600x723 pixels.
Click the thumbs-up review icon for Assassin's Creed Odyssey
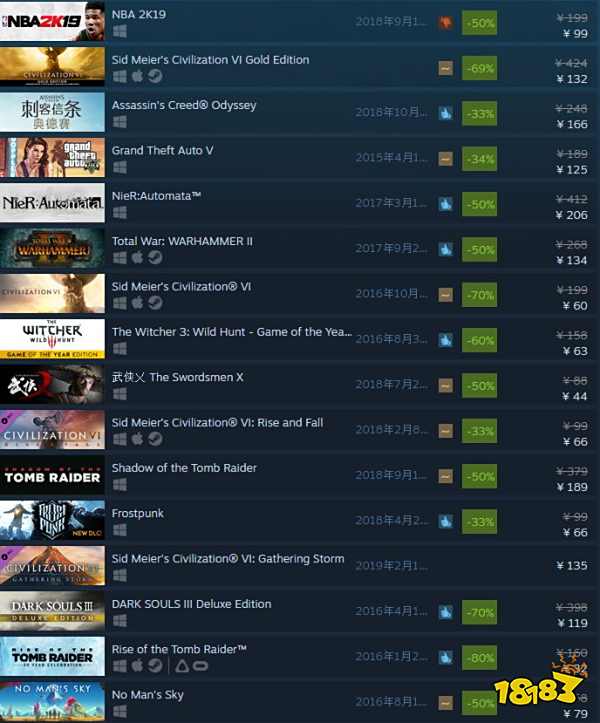(445, 113)
